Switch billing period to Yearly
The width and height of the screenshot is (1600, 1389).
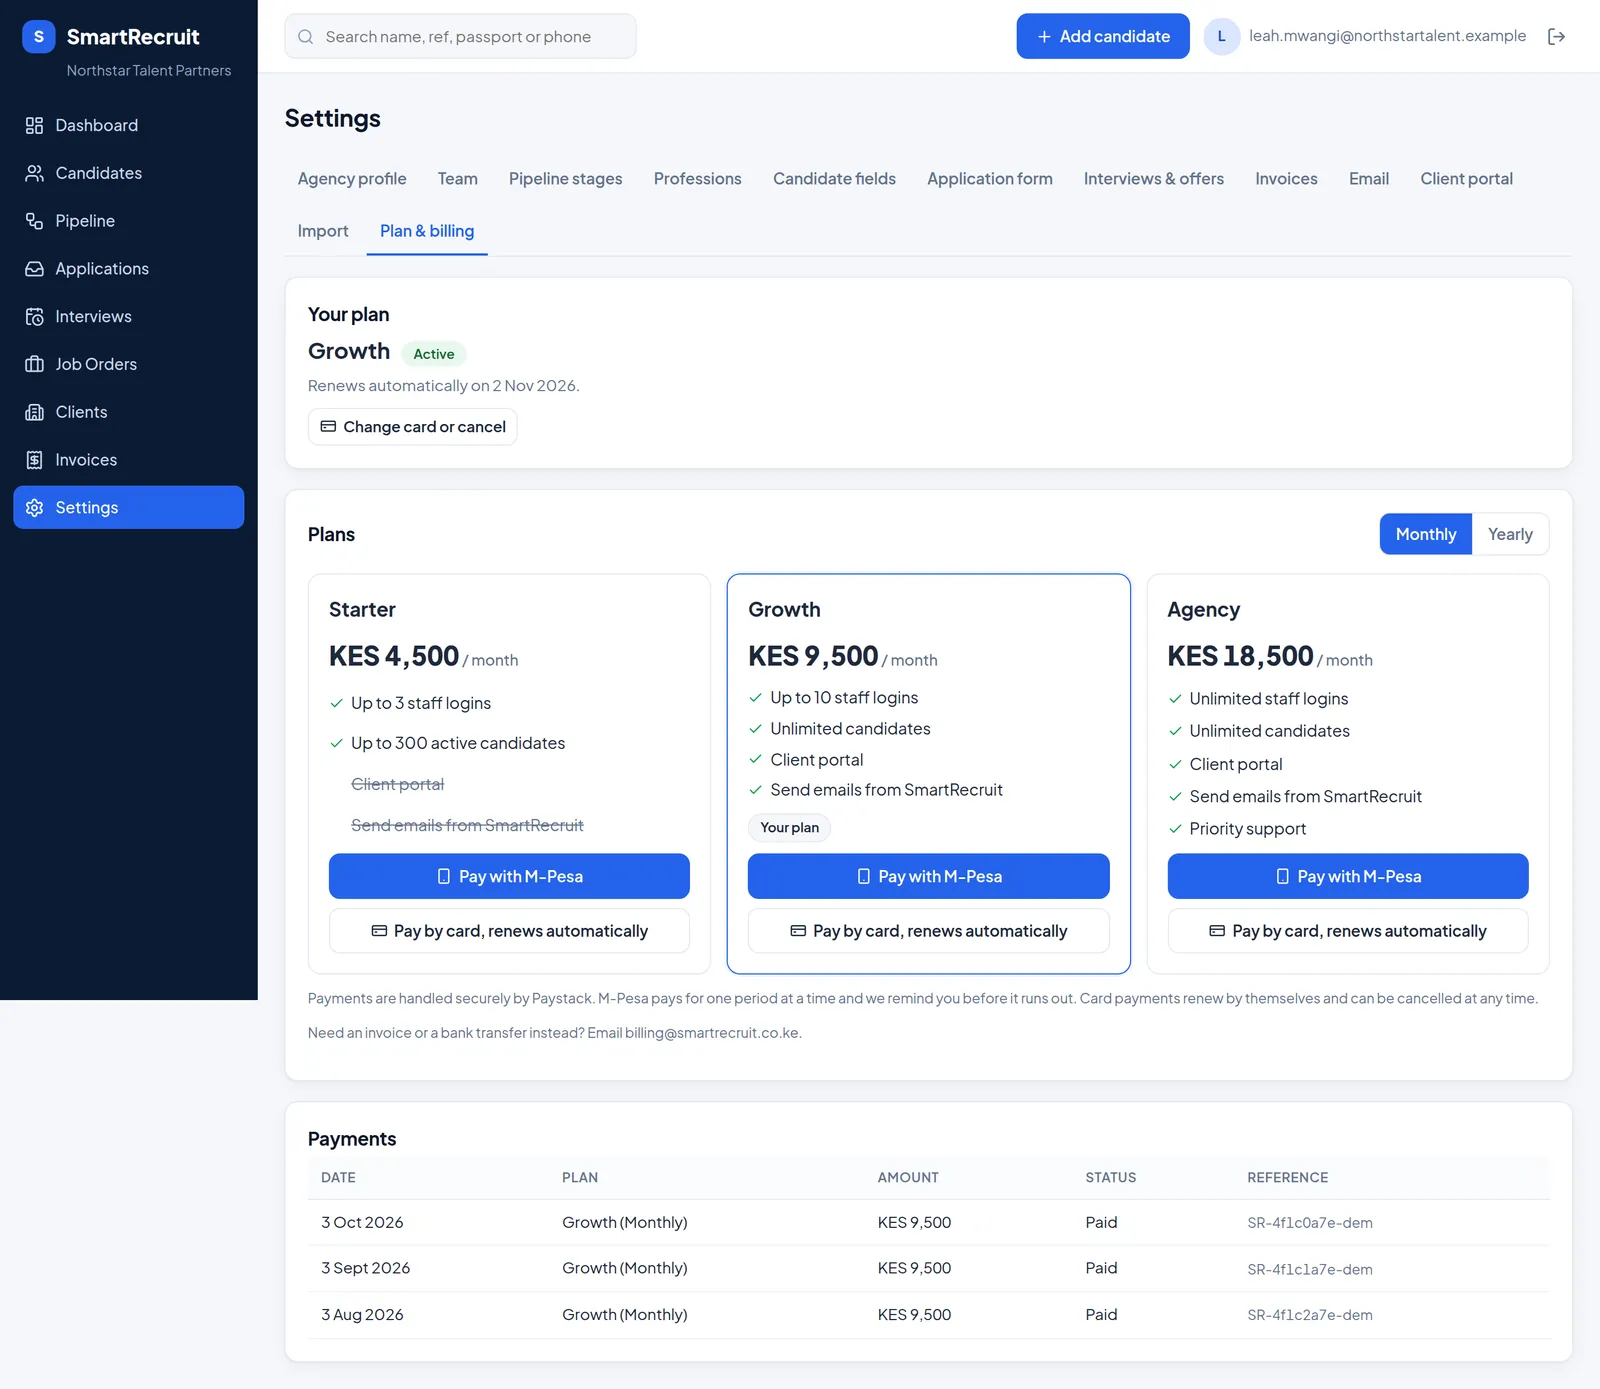[x=1510, y=534]
